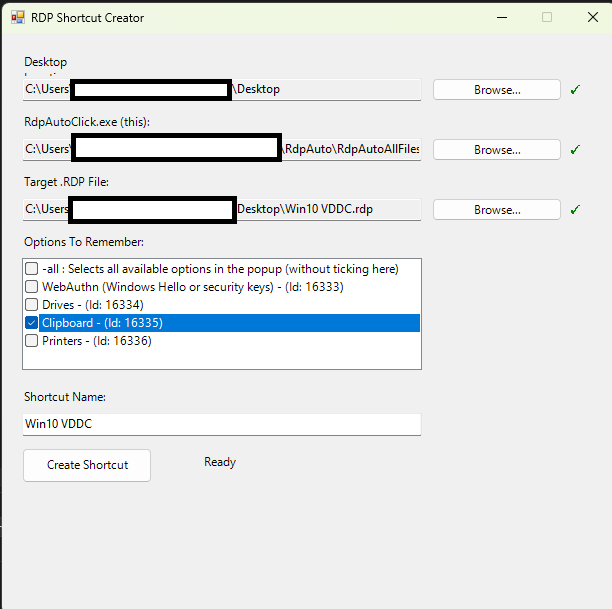Tick the Printers (Id: 16336) checkbox
Image resolution: width=612 pixels, height=609 pixels.
click(32, 341)
